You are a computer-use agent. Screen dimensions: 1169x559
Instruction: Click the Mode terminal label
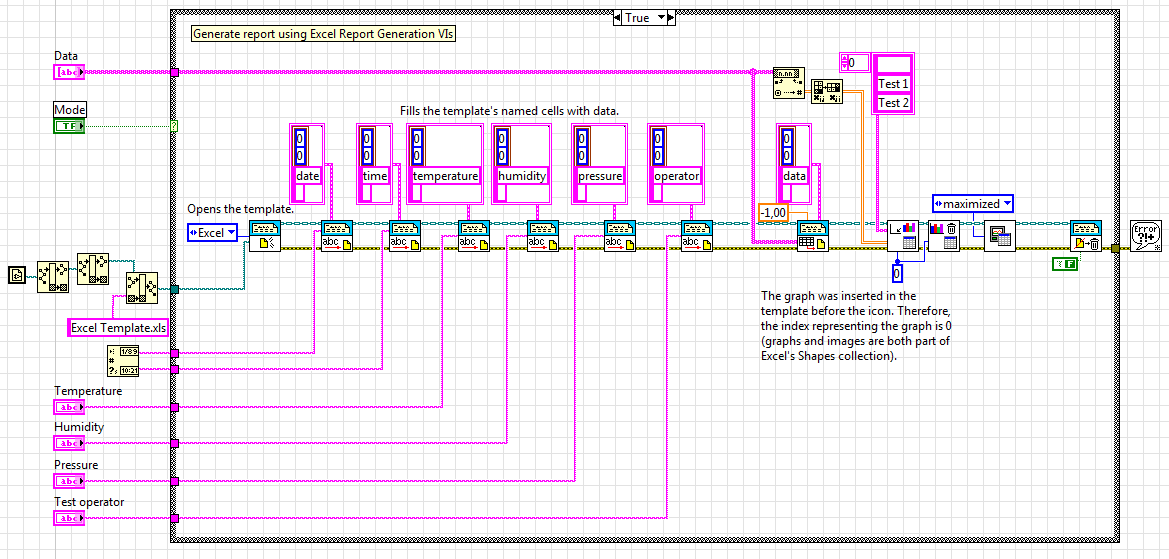[70, 110]
